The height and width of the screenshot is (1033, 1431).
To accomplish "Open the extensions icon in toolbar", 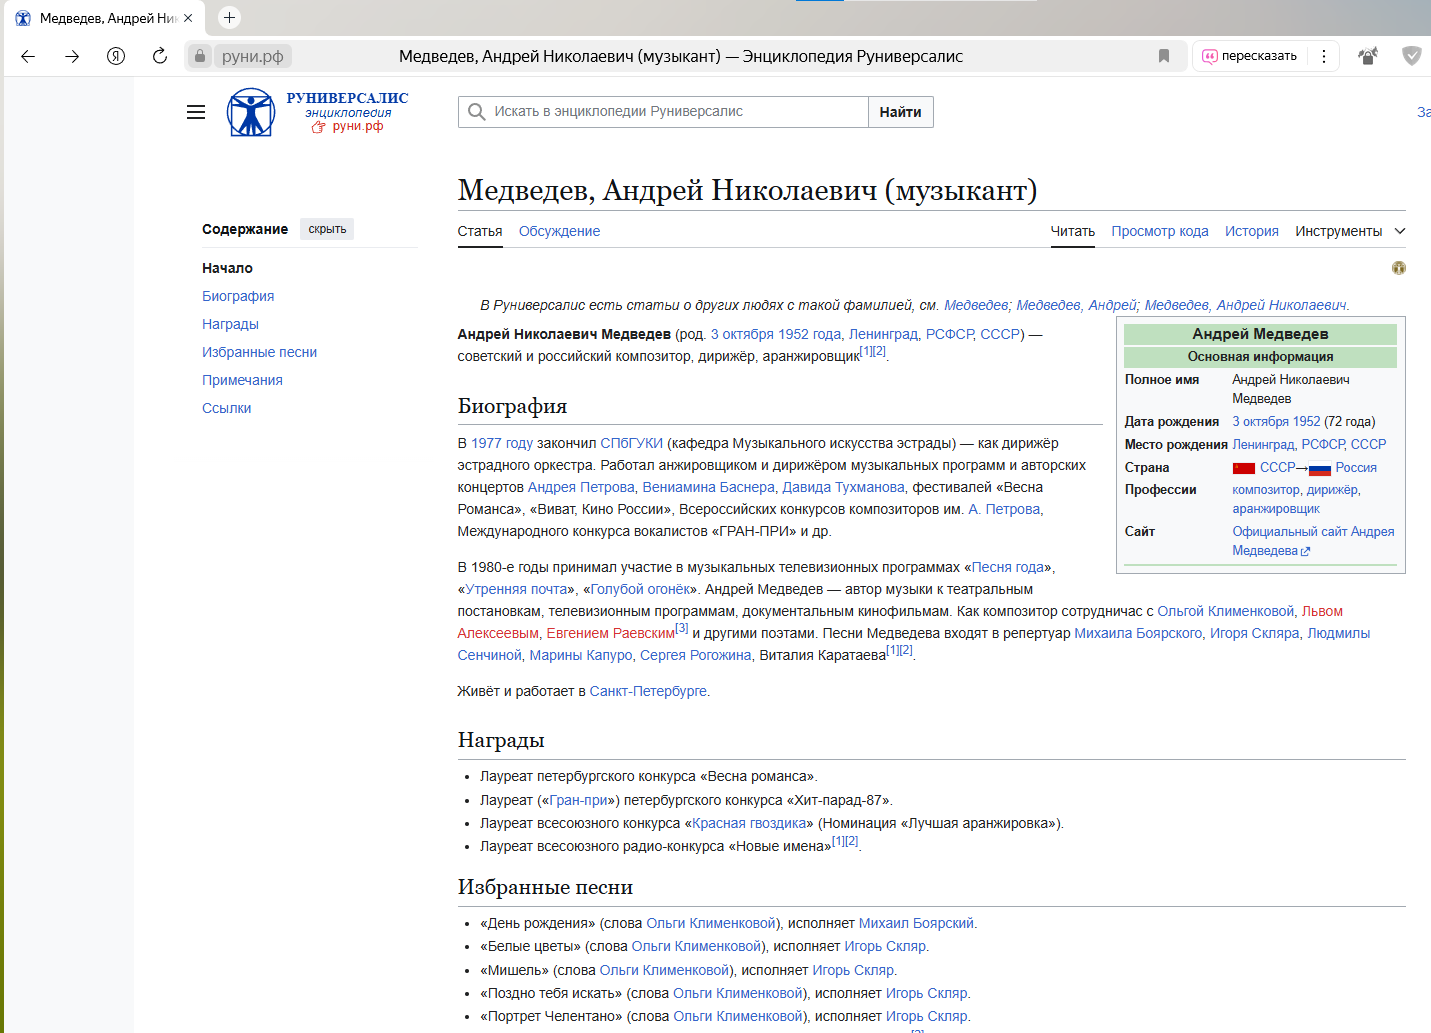I will click(x=1368, y=56).
